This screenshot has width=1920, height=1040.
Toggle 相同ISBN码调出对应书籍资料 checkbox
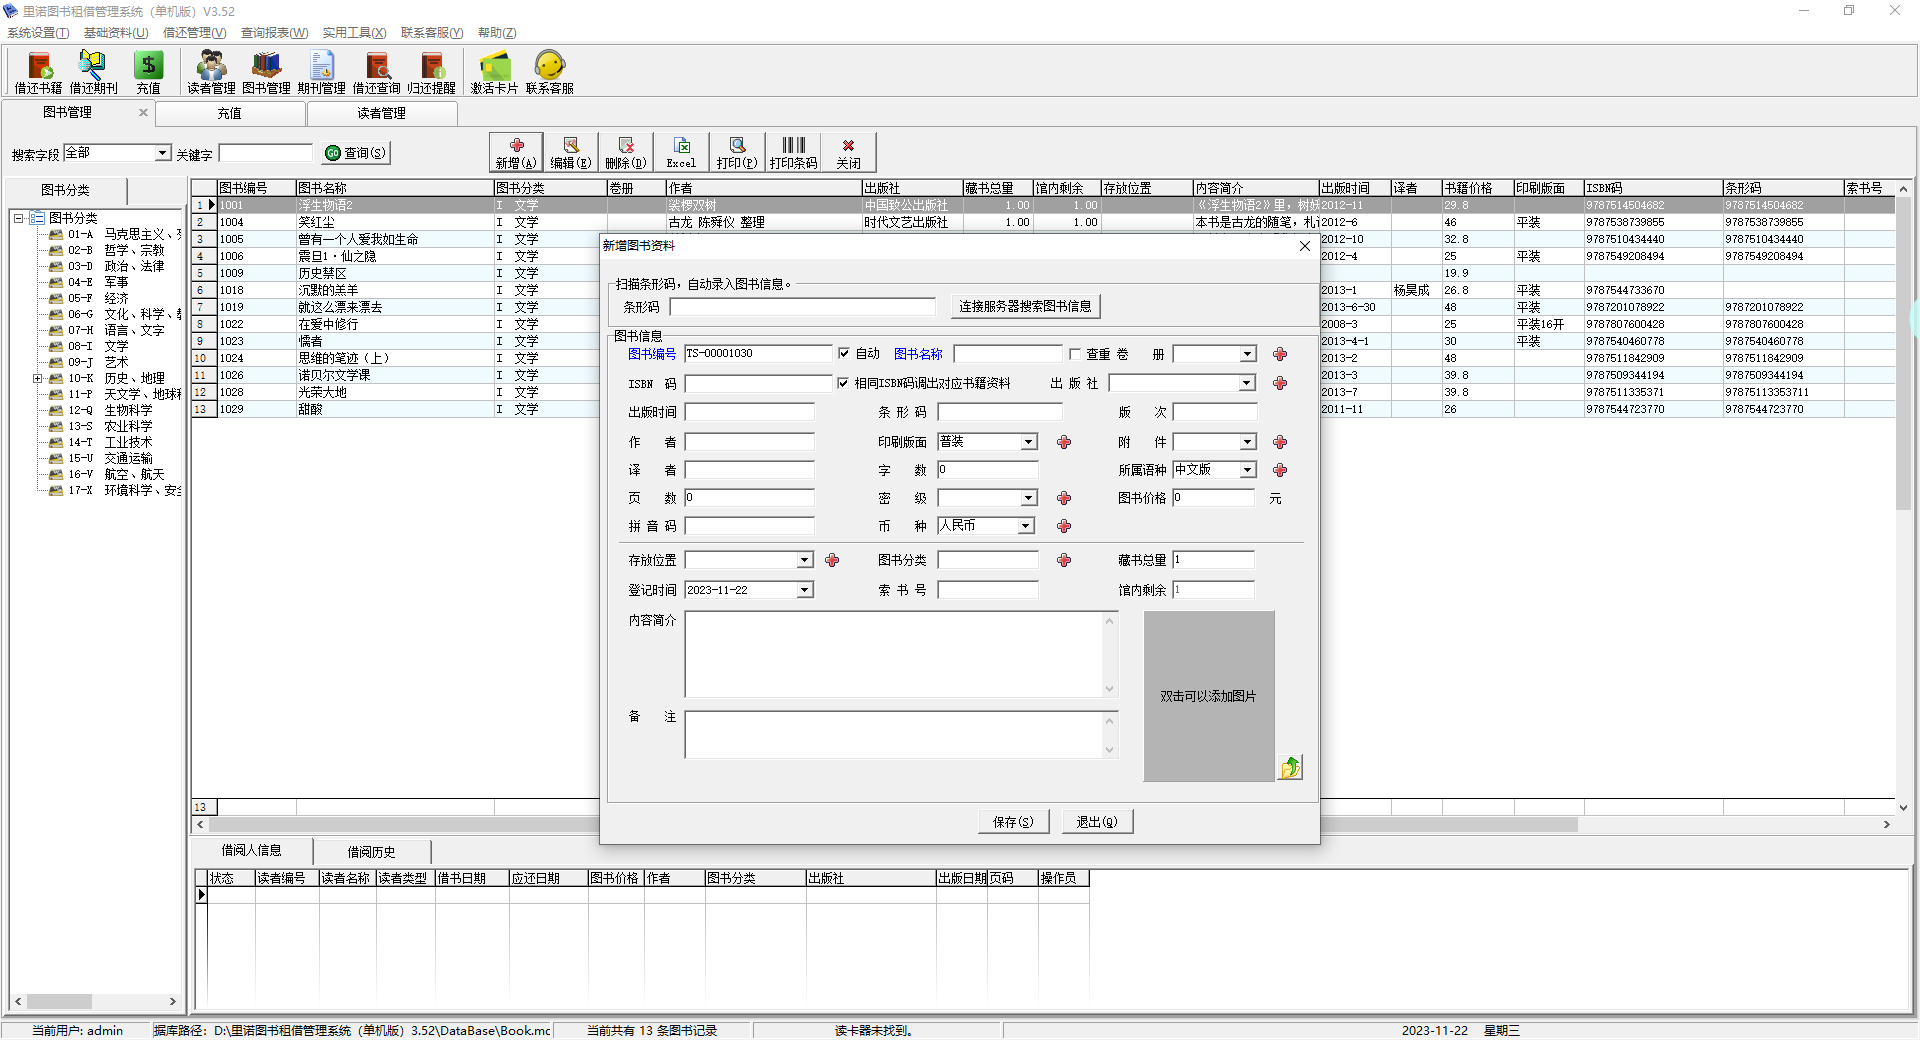point(843,383)
